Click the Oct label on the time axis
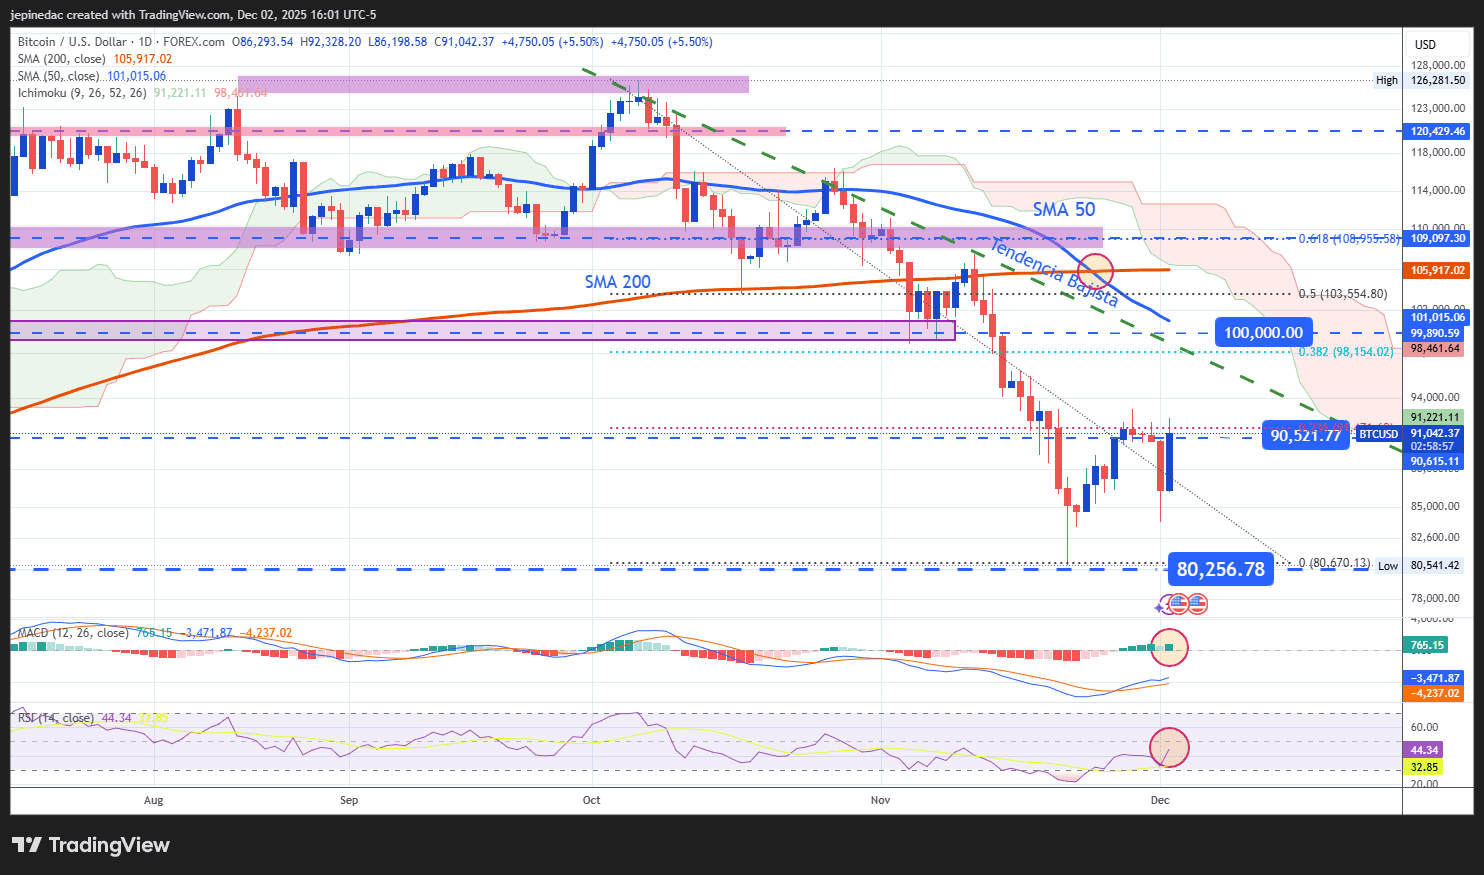The width and height of the screenshot is (1484, 875). (591, 800)
